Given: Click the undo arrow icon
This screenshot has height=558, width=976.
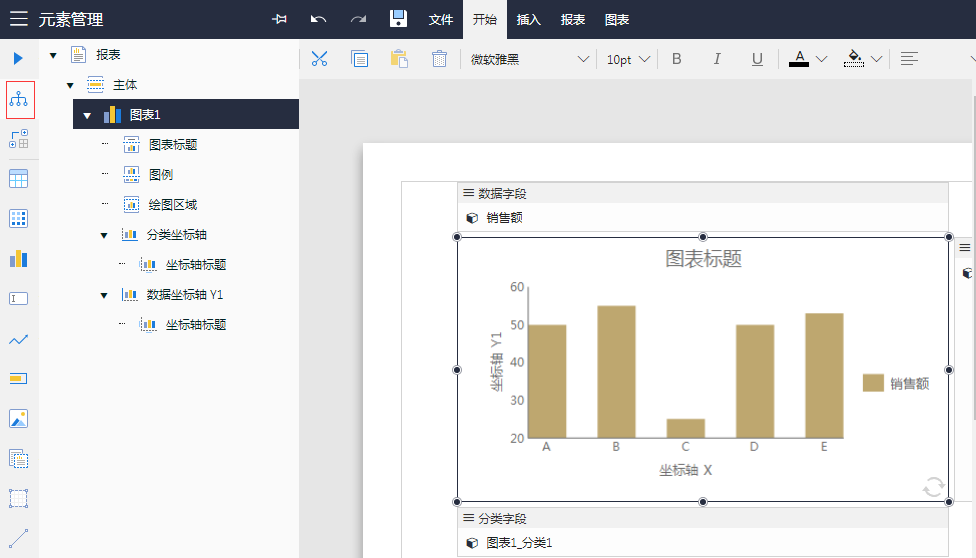Looking at the screenshot, I should 319,19.
